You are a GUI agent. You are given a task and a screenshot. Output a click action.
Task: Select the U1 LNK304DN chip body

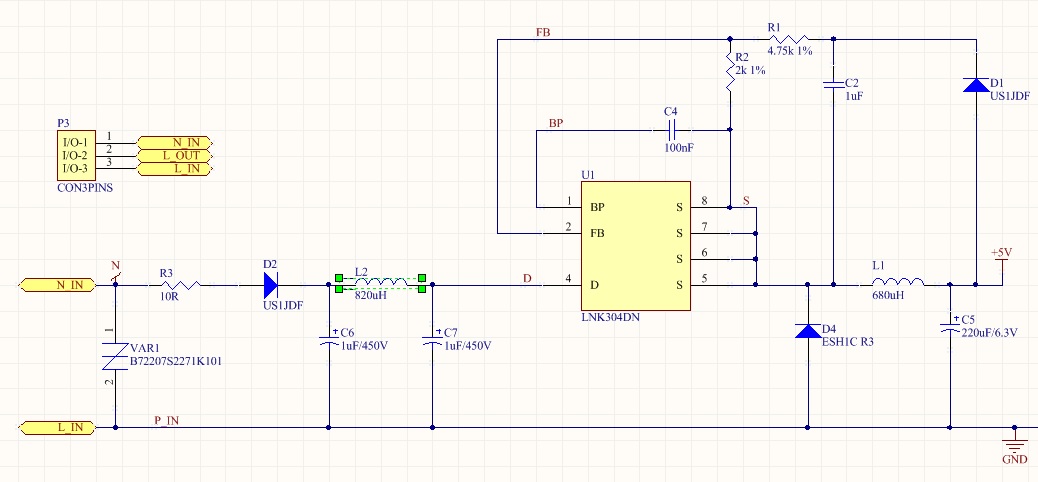click(636, 246)
